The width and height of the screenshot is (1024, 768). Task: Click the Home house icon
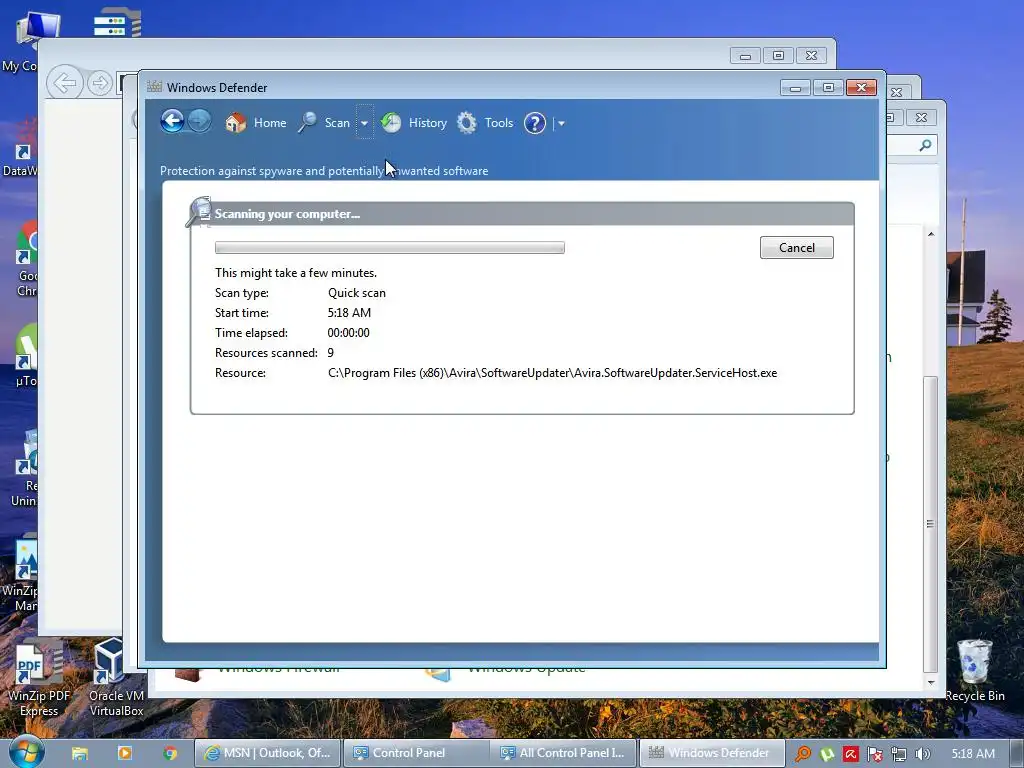click(236, 122)
